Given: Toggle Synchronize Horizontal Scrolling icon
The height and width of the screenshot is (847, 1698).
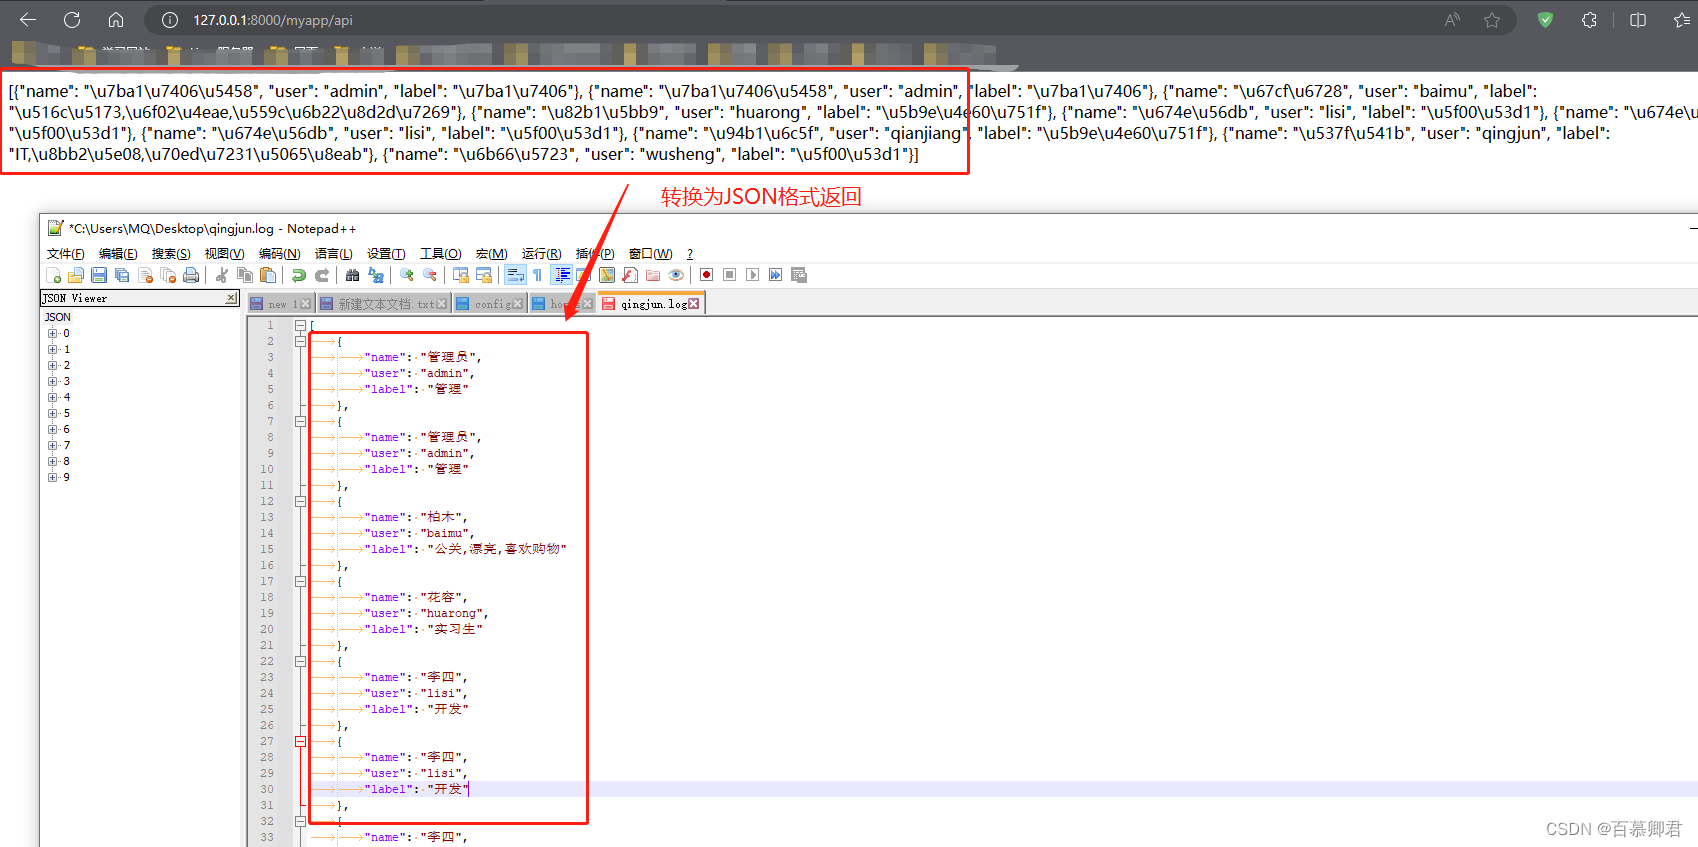Looking at the screenshot, I should [x=484, y=275].
